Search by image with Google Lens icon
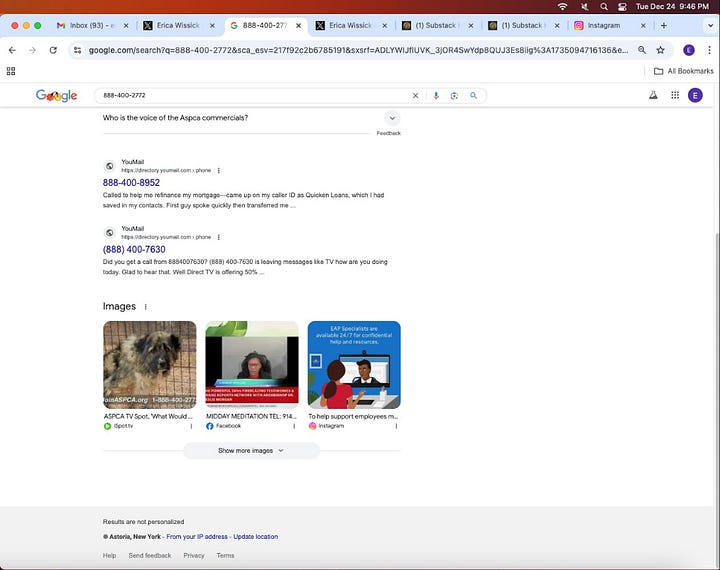The image size is (720, 570). [454, 96]
